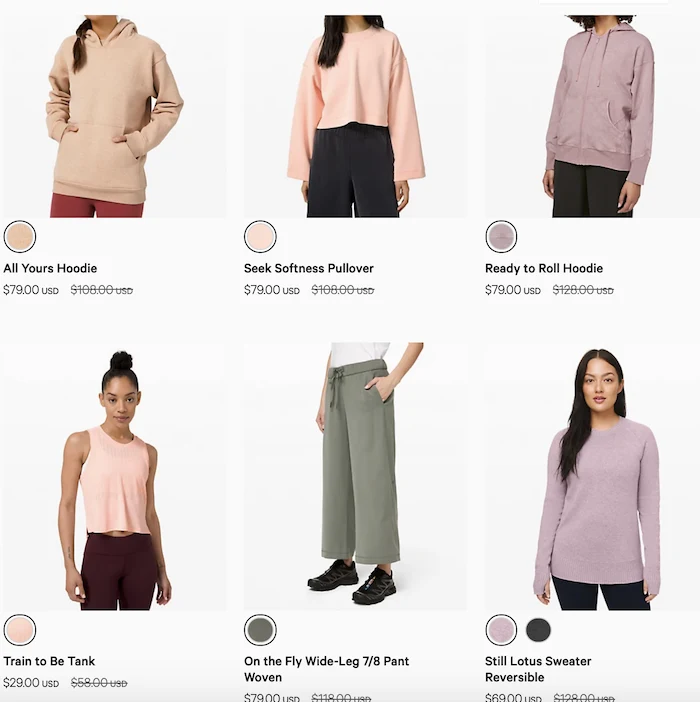View the Train to Be Tank model photo
700x702 pixels.
pyautogui.click(x=115, y=476)
